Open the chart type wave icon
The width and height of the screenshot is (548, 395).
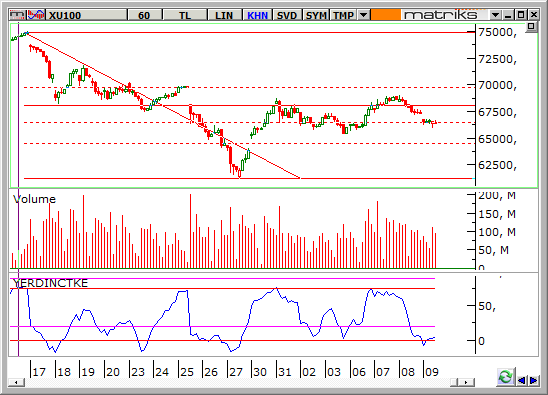36,15
